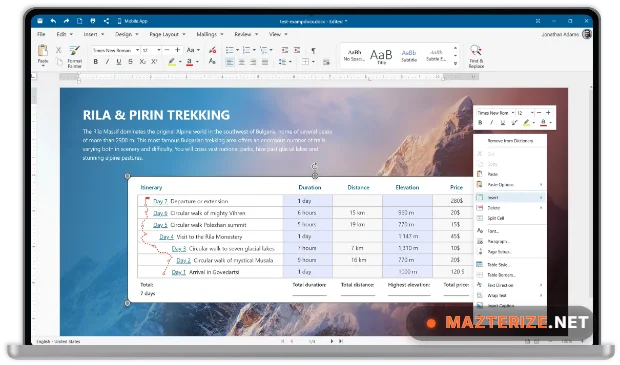Open the highlight color dropdown arrow in ribbon

click(x=180, y=62)
